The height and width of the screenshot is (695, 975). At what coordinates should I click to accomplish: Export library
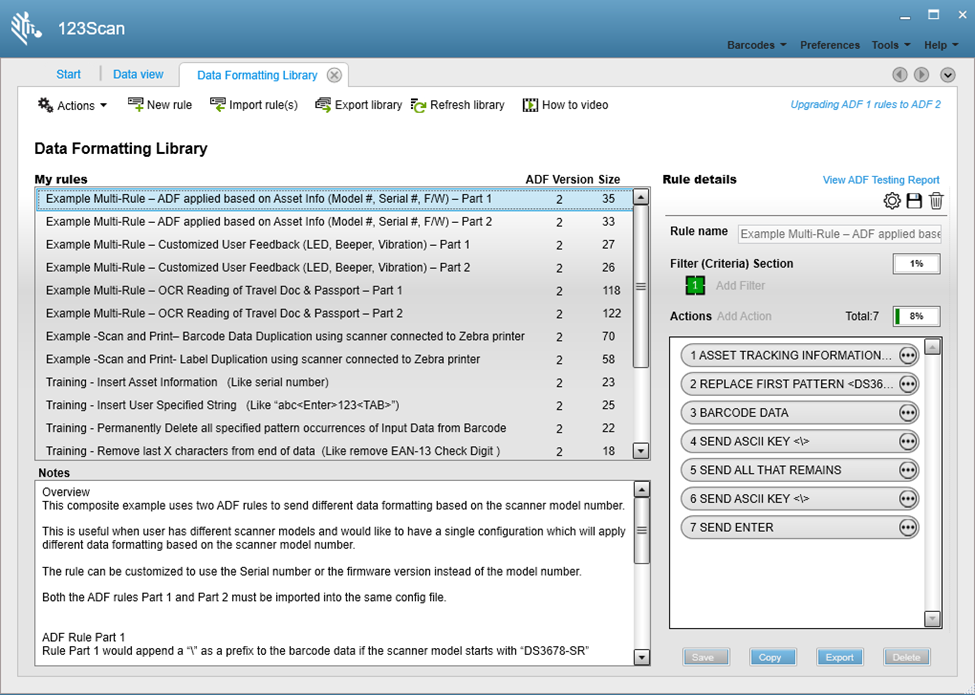(x=357, y=104)
